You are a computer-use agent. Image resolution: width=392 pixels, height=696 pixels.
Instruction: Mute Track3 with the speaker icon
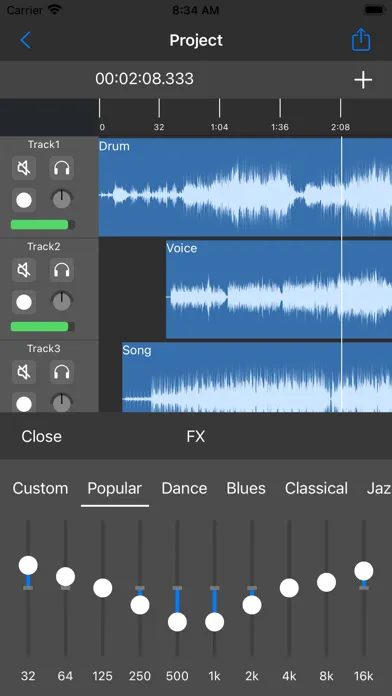[x=24, y=372]
